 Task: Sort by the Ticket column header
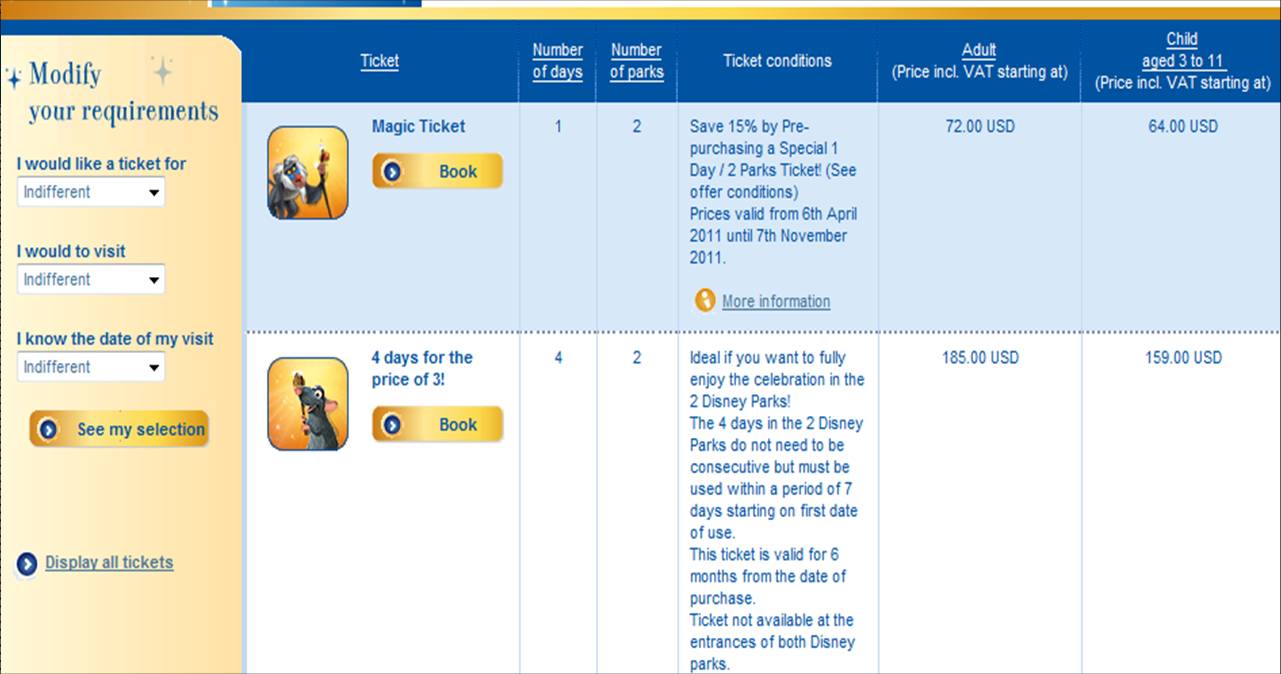pos(380,61)
